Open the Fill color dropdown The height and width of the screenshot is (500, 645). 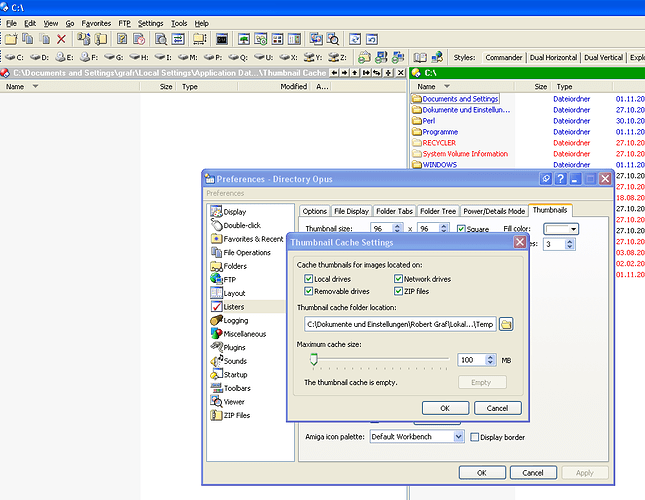pos(561,229)
